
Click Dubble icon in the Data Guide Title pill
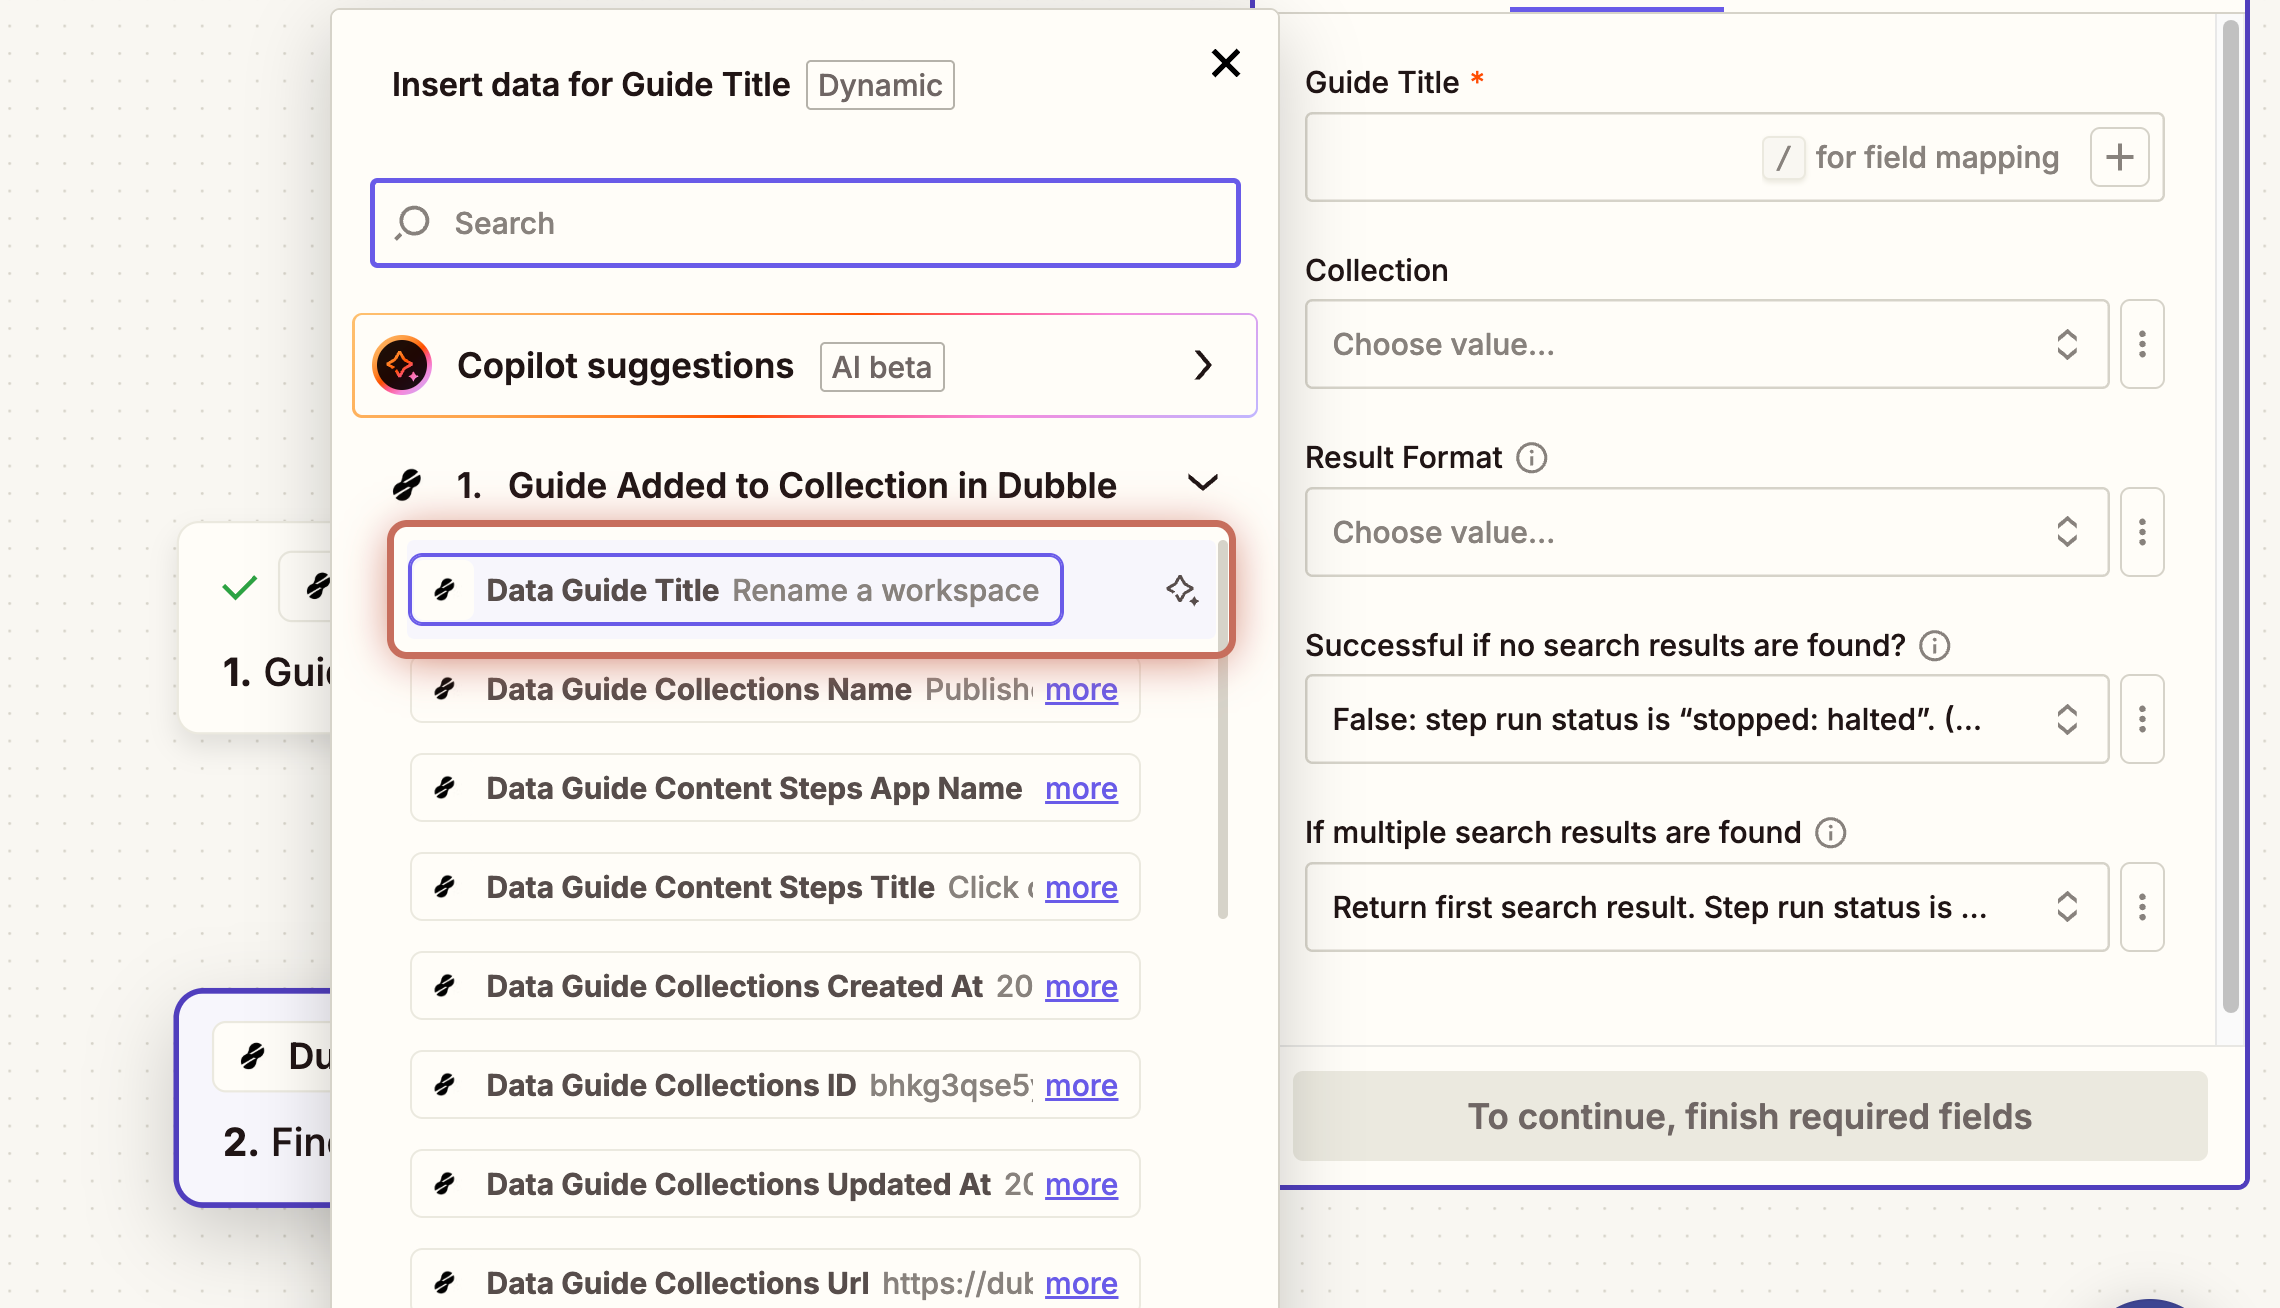445,590
